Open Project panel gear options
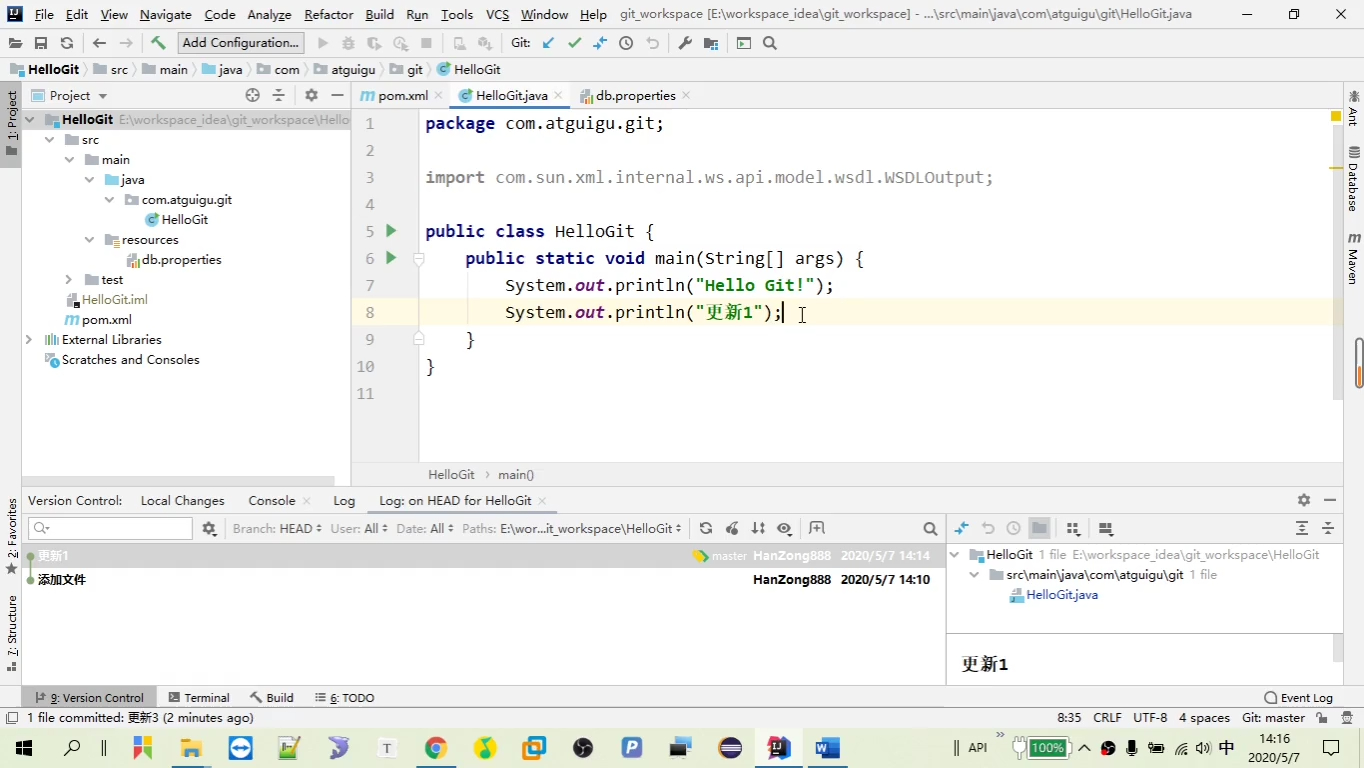1364x768 pixels. tap(311, 95)
